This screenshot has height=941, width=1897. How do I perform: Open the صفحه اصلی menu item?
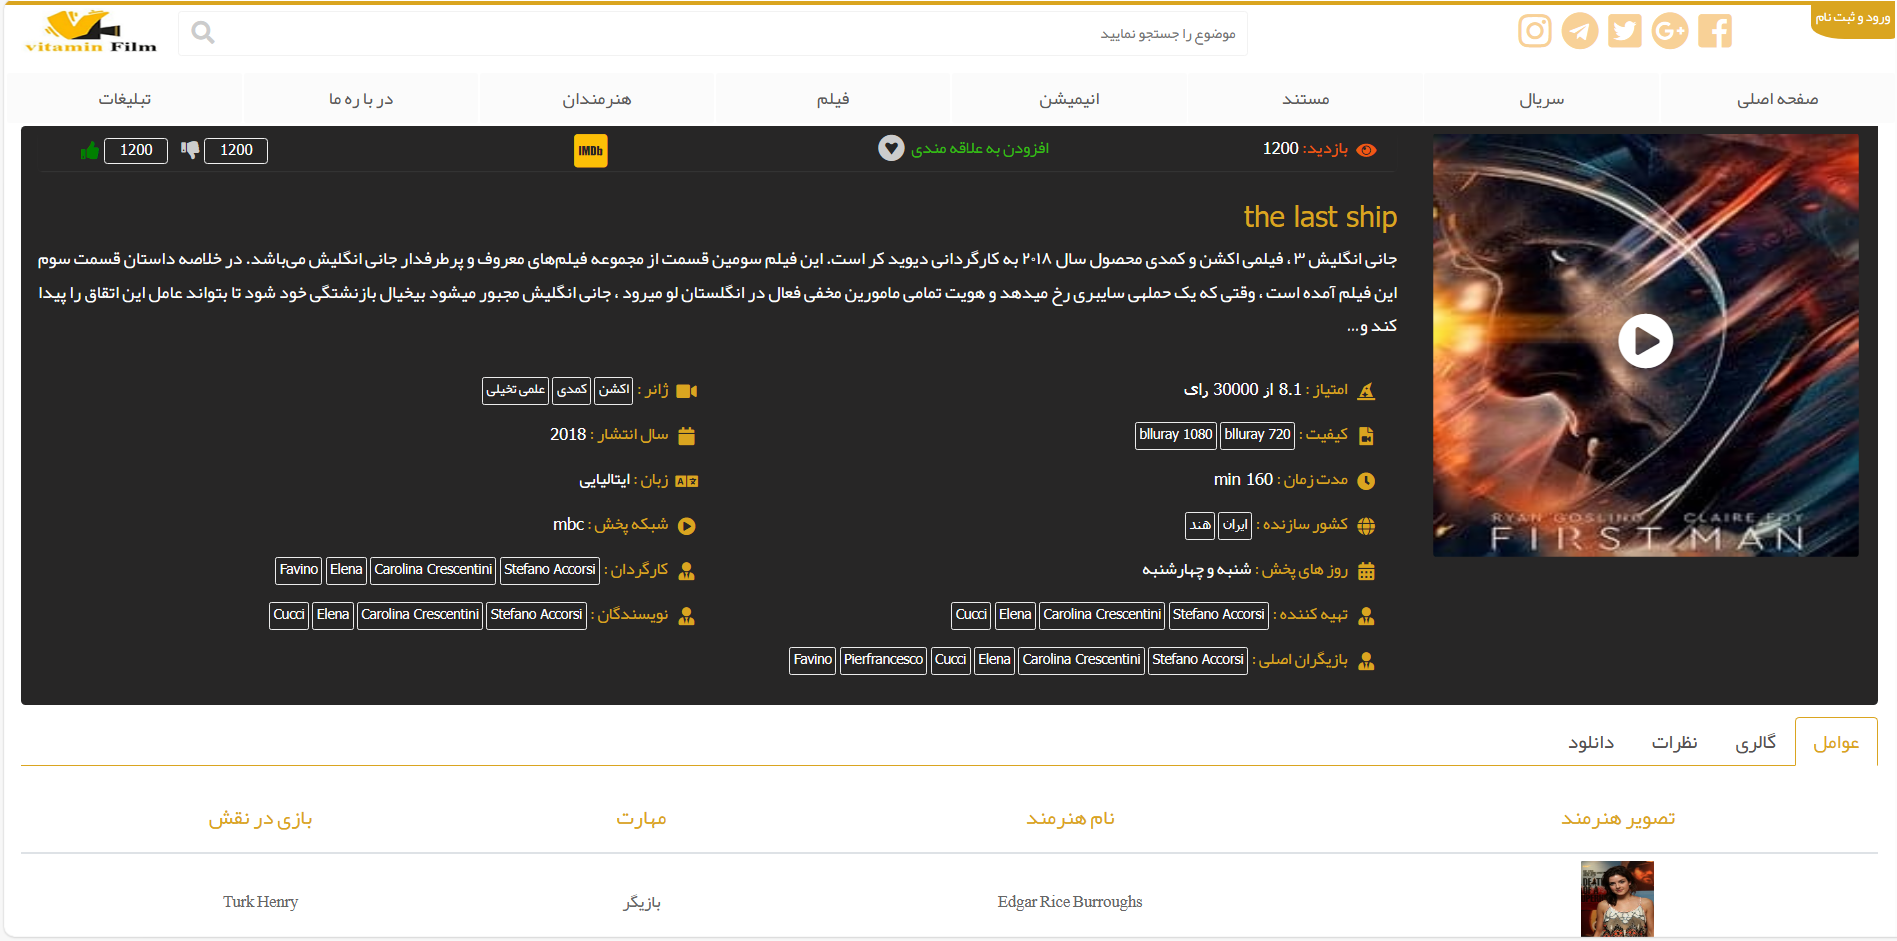(1777, 99)
